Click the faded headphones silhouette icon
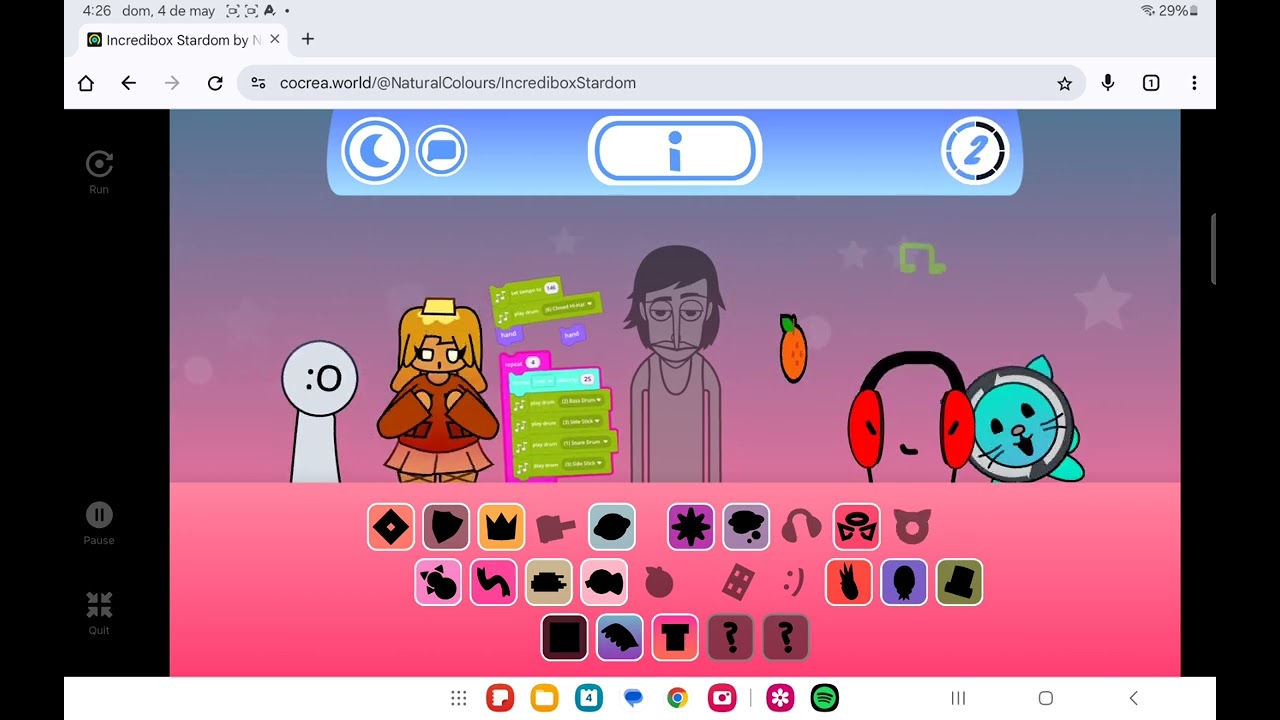This screenshot has width=1280, height=720. pyautogui.click(x=801, y=527)
